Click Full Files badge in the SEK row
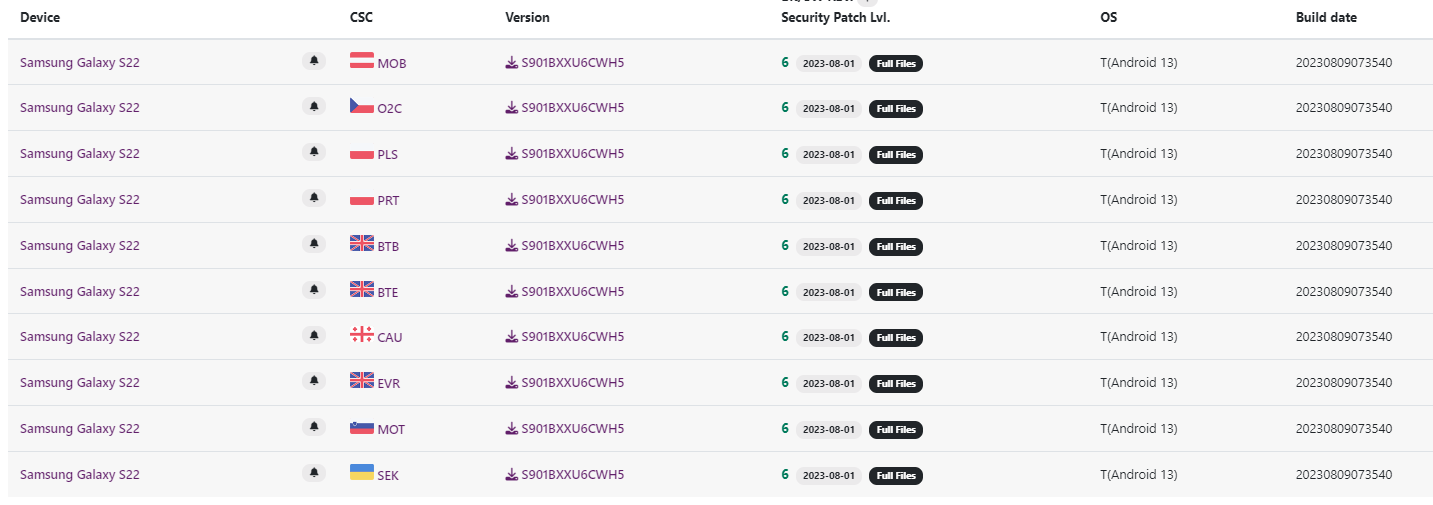 tap(895, 476)
